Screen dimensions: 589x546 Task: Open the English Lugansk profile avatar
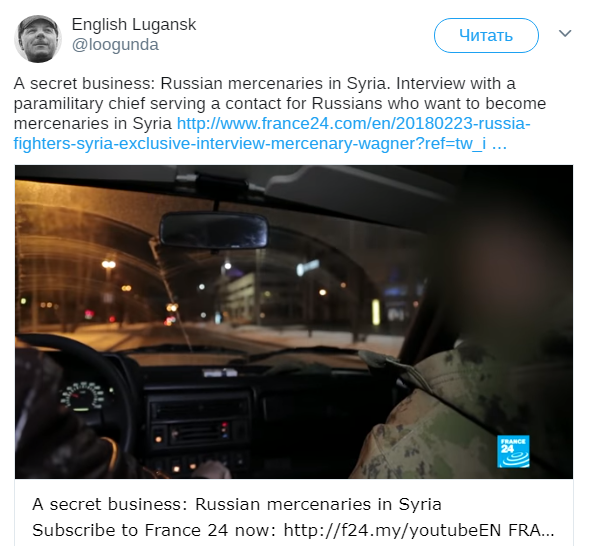point(38,39)
